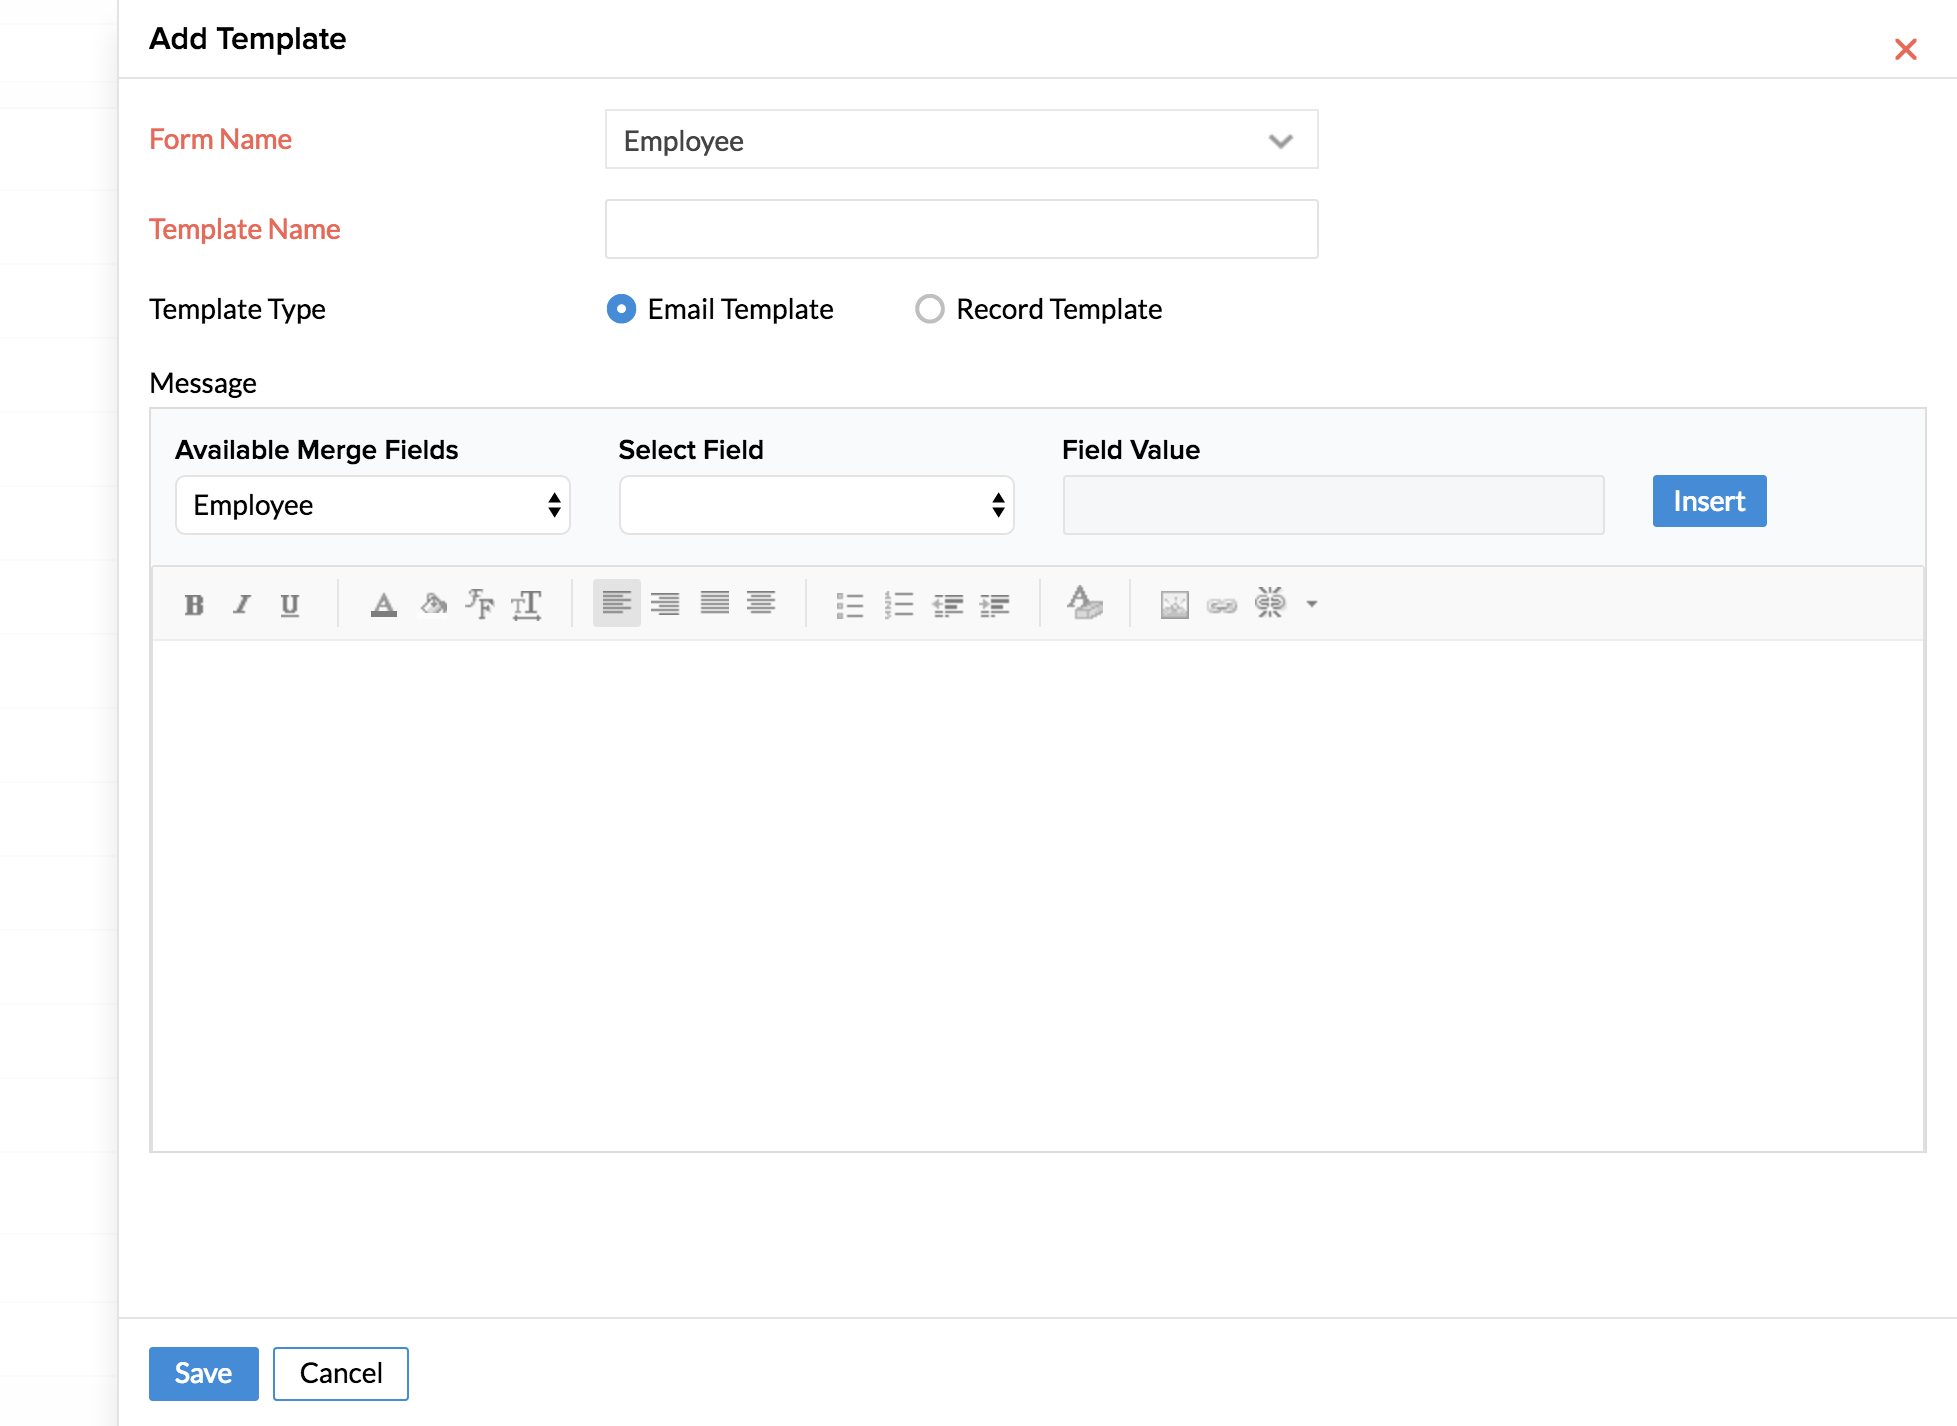This screenshot has height=1426, width=1957.
Task: Click the insert image icon
Action: 1173,603
